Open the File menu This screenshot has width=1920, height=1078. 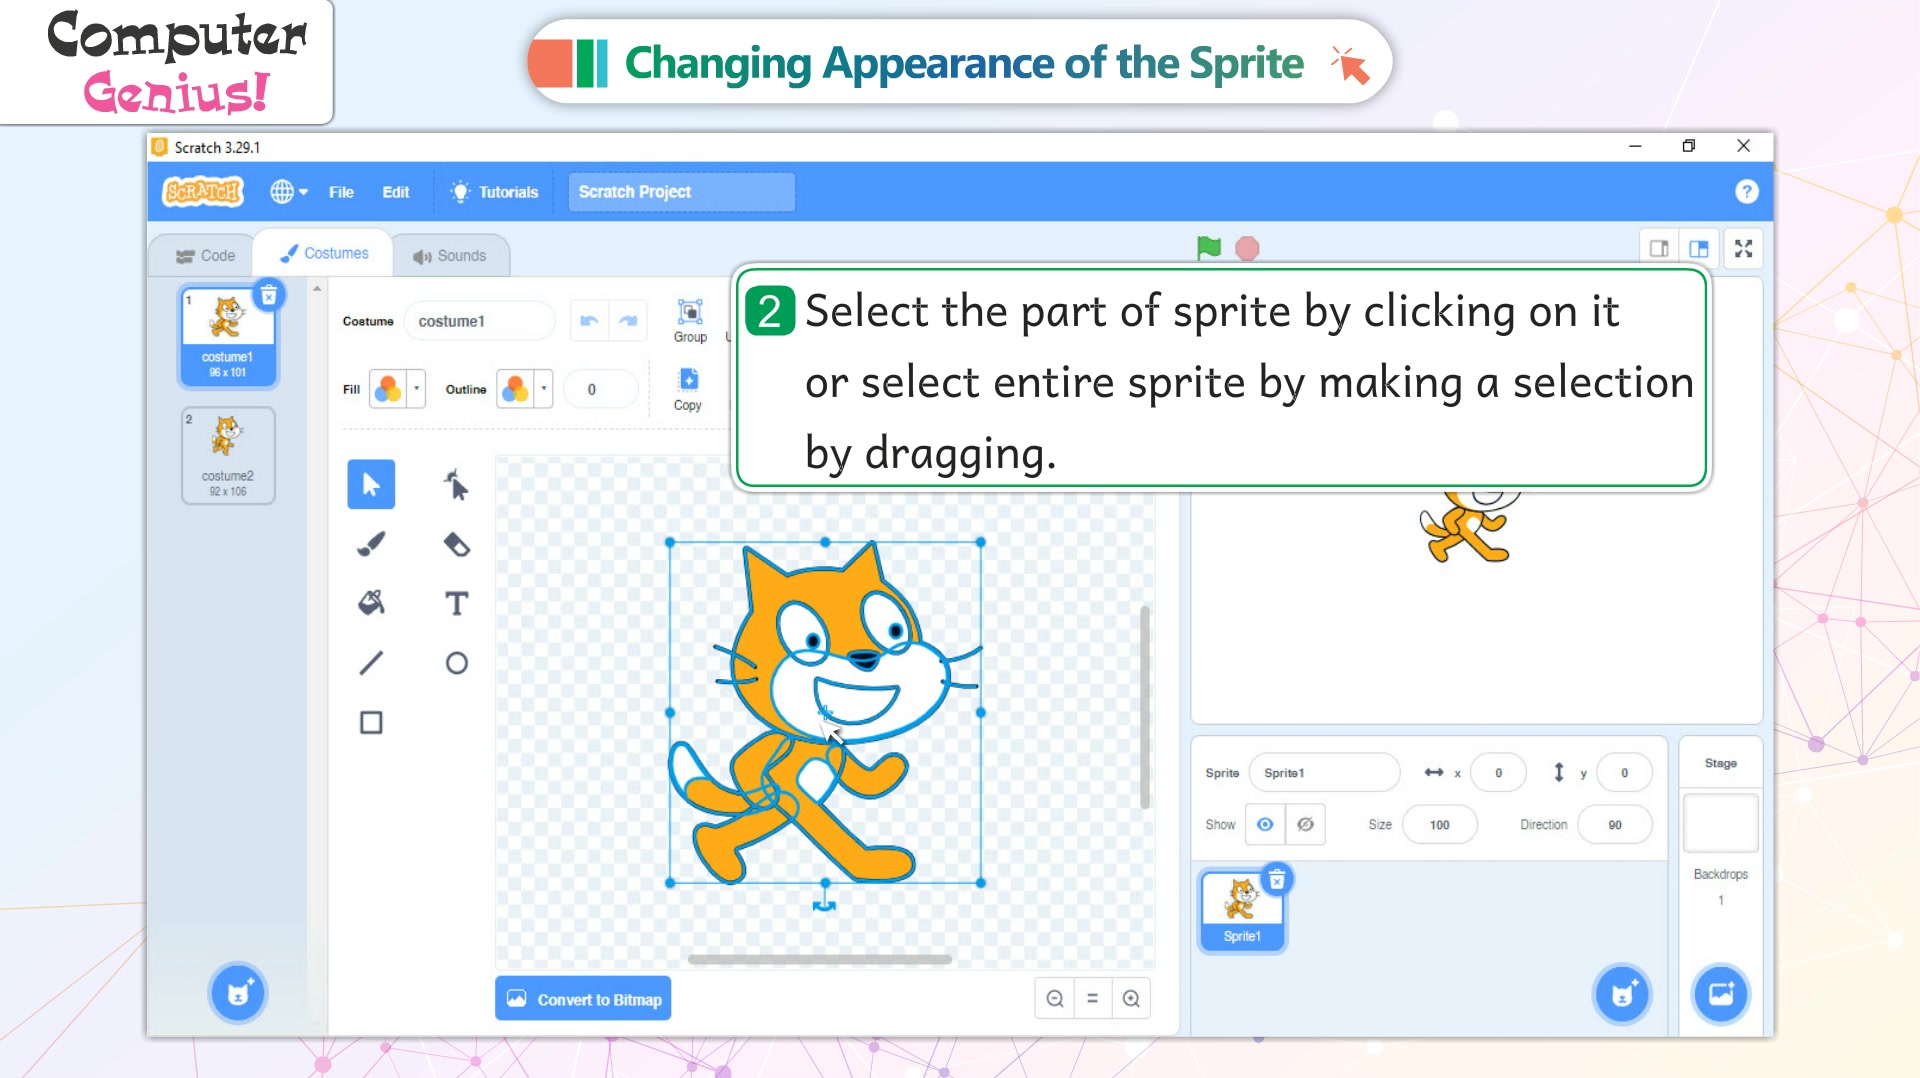[341, 192]
